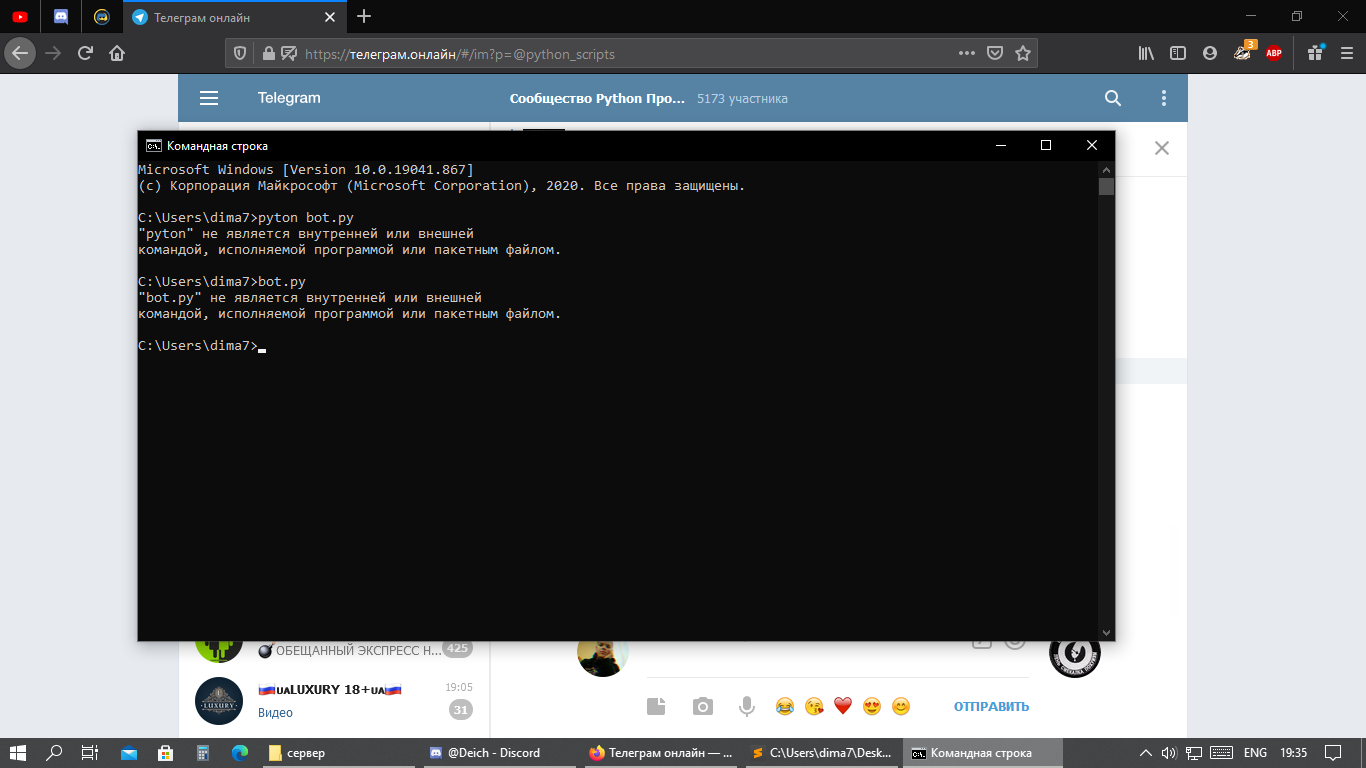Viewport: 1366px width, 768px height.
Task: Open Windows Start menu
Action: 18,753
